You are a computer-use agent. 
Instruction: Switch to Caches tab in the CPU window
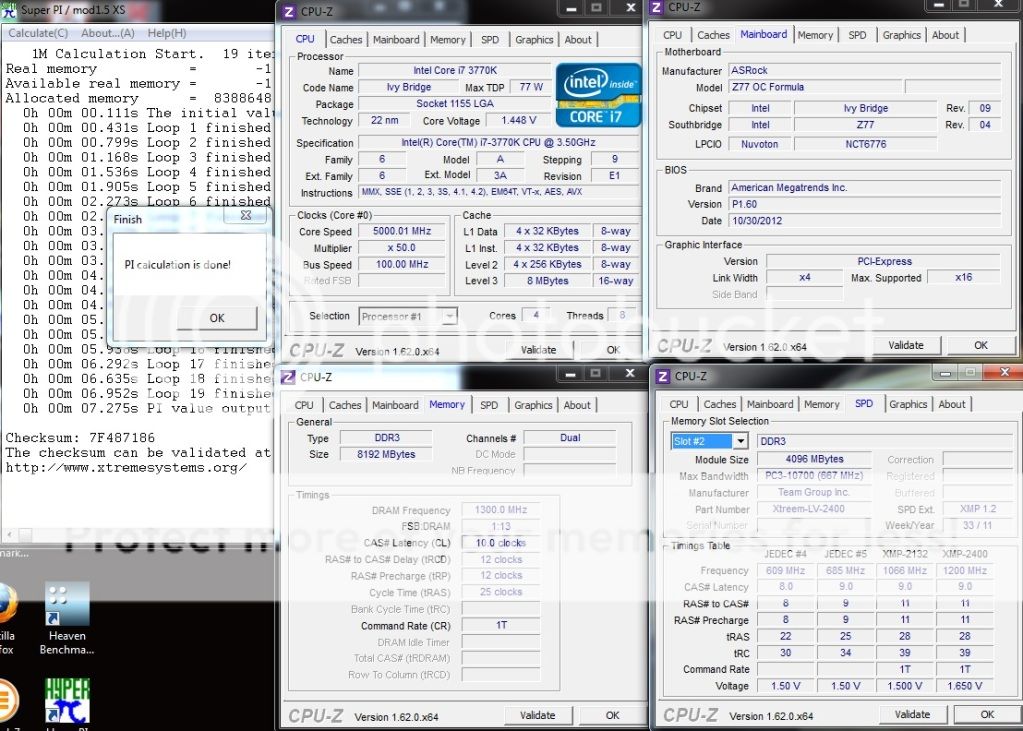pyautogui.click(x=346, y=40)
